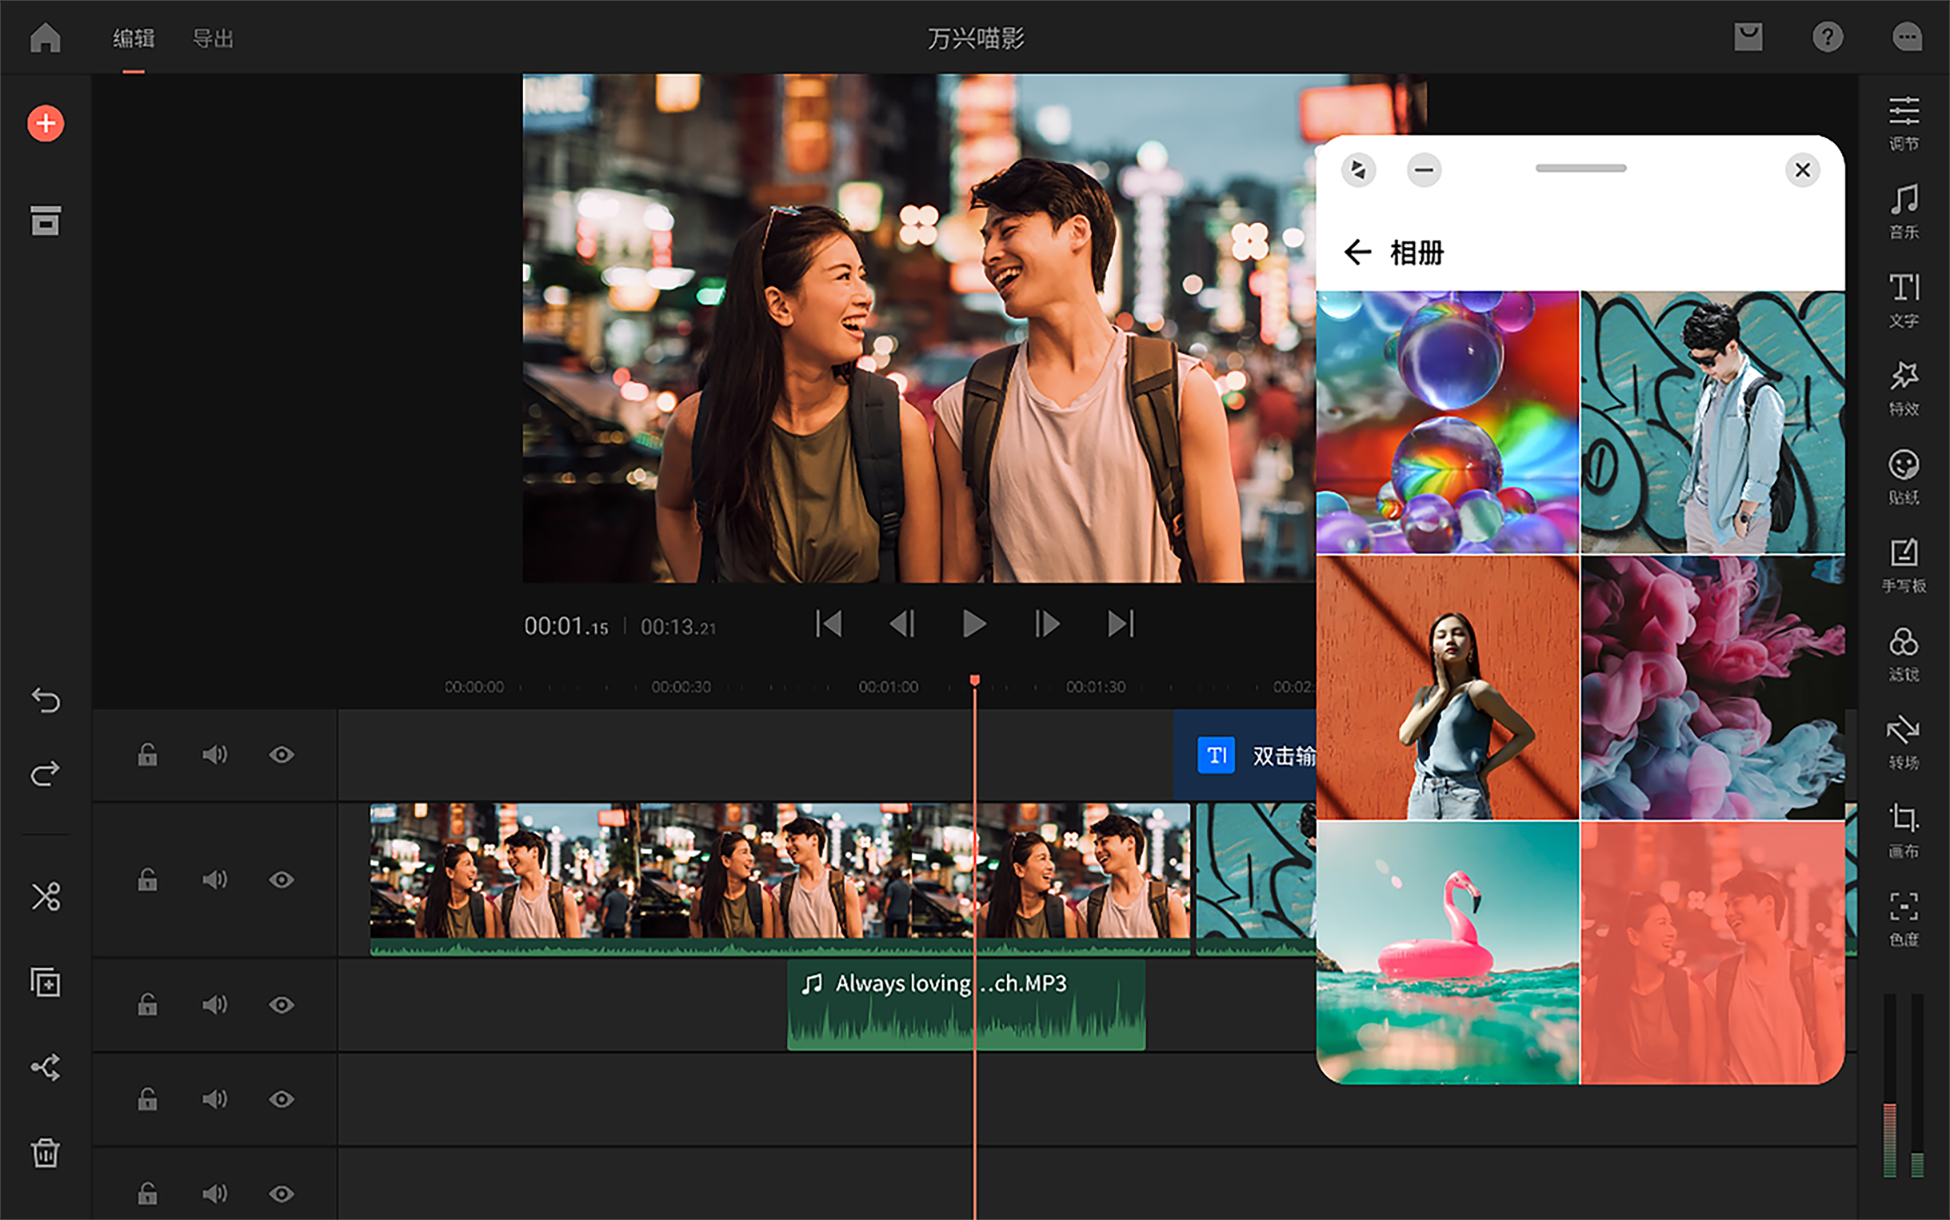This screenshot has height=1220, width=1950.
Task: Hide the main video track with eye icon
Action: point(281,880)
